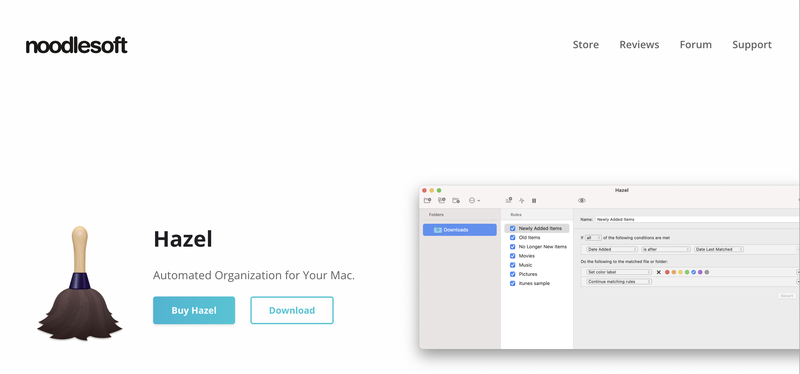Click the folder with gear icon
Viewport: 800px width, 374px height.
click(456, 201)
